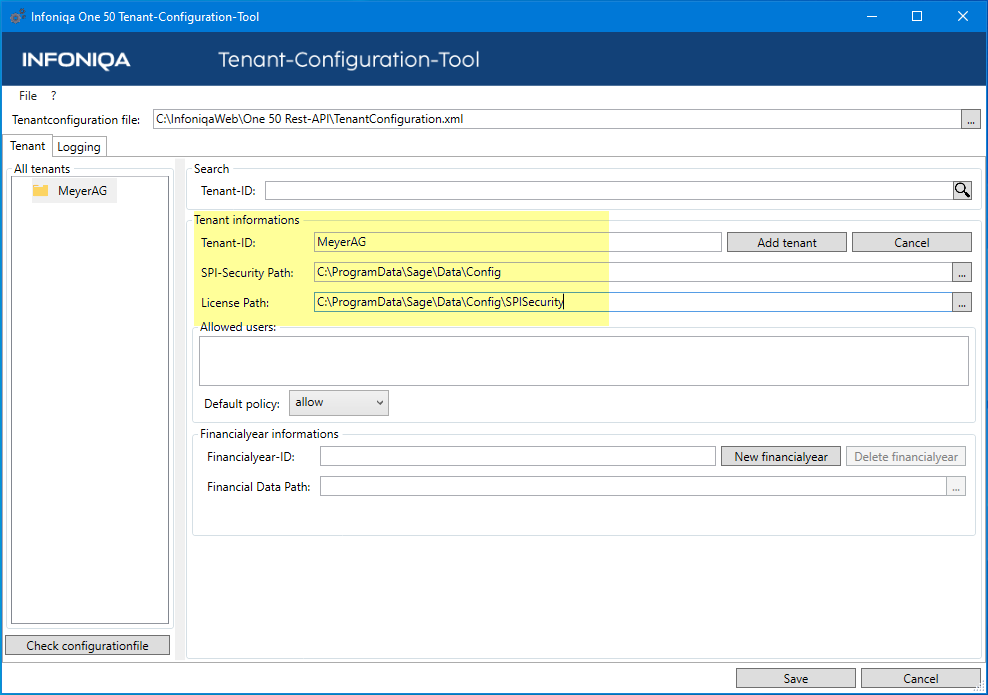Switch to the Logging tab
Viewport: 988px width, 695px height.
tap(79, 147)
